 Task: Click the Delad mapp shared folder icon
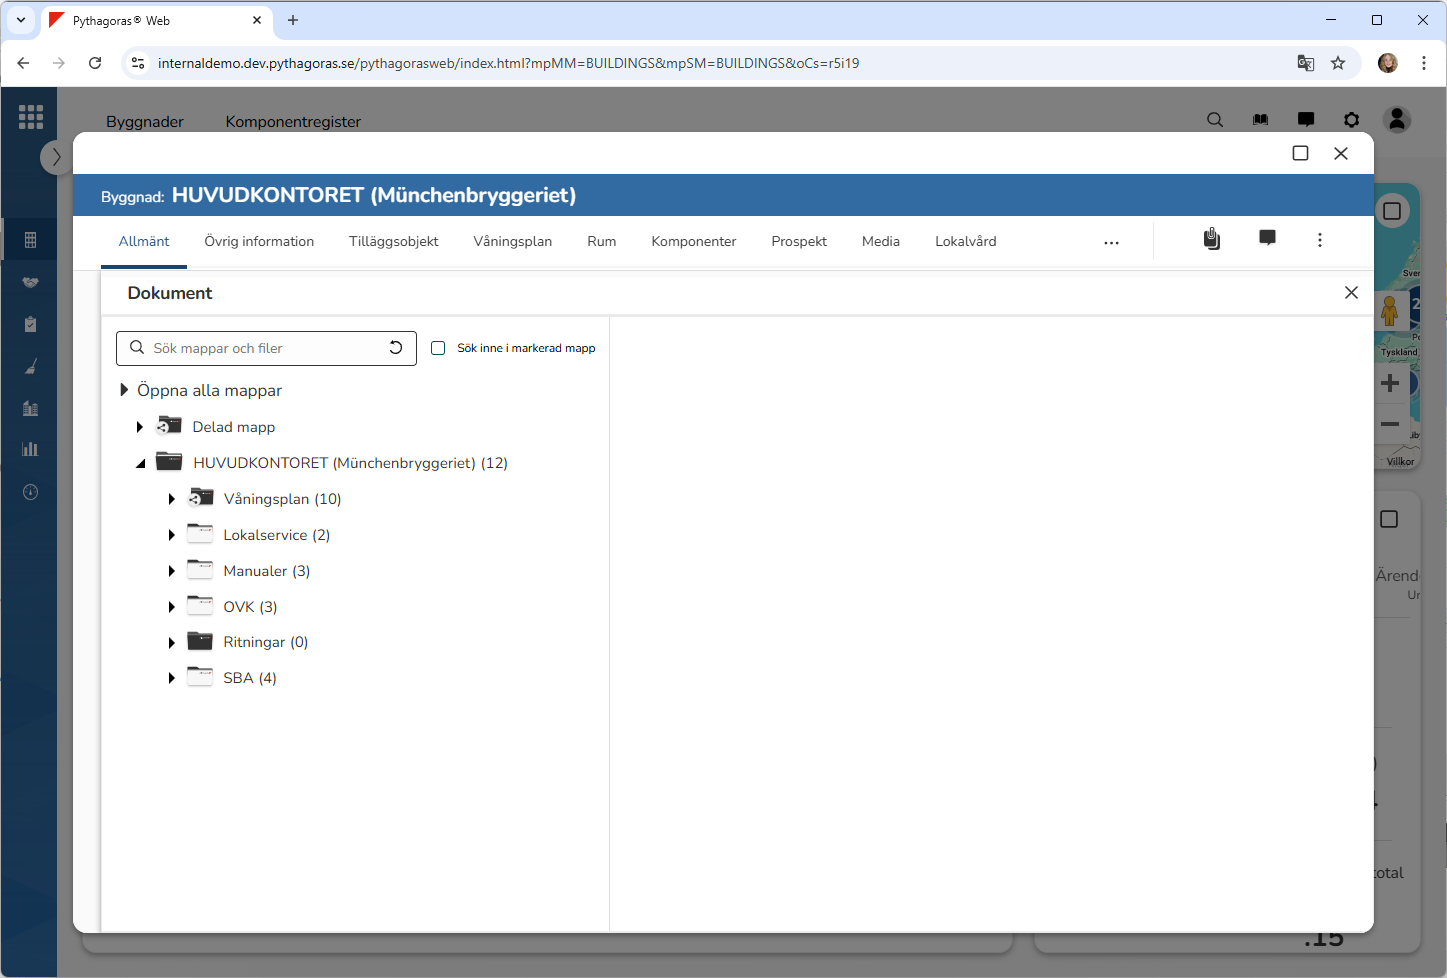(169, 426)
